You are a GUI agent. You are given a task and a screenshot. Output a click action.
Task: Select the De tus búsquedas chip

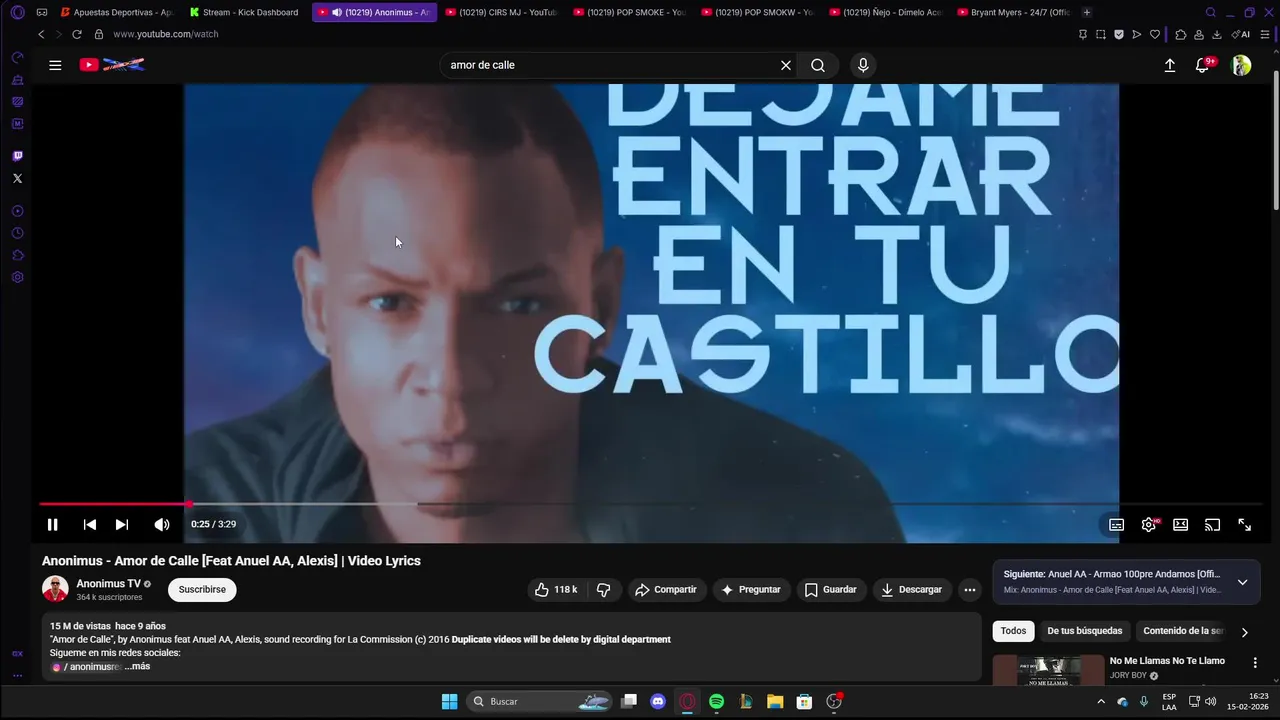click(1084, 631)
